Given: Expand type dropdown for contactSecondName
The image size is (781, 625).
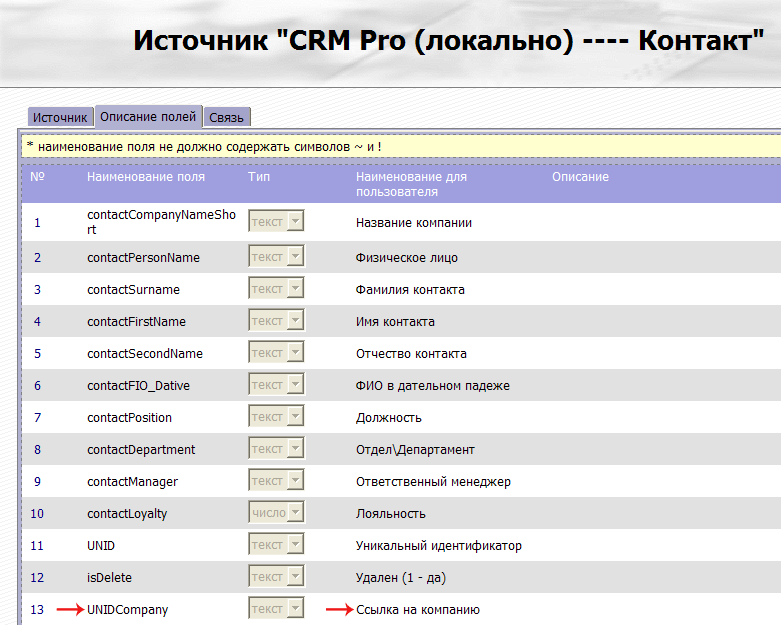Looking at the screenshot, I should tap(276, 353).
